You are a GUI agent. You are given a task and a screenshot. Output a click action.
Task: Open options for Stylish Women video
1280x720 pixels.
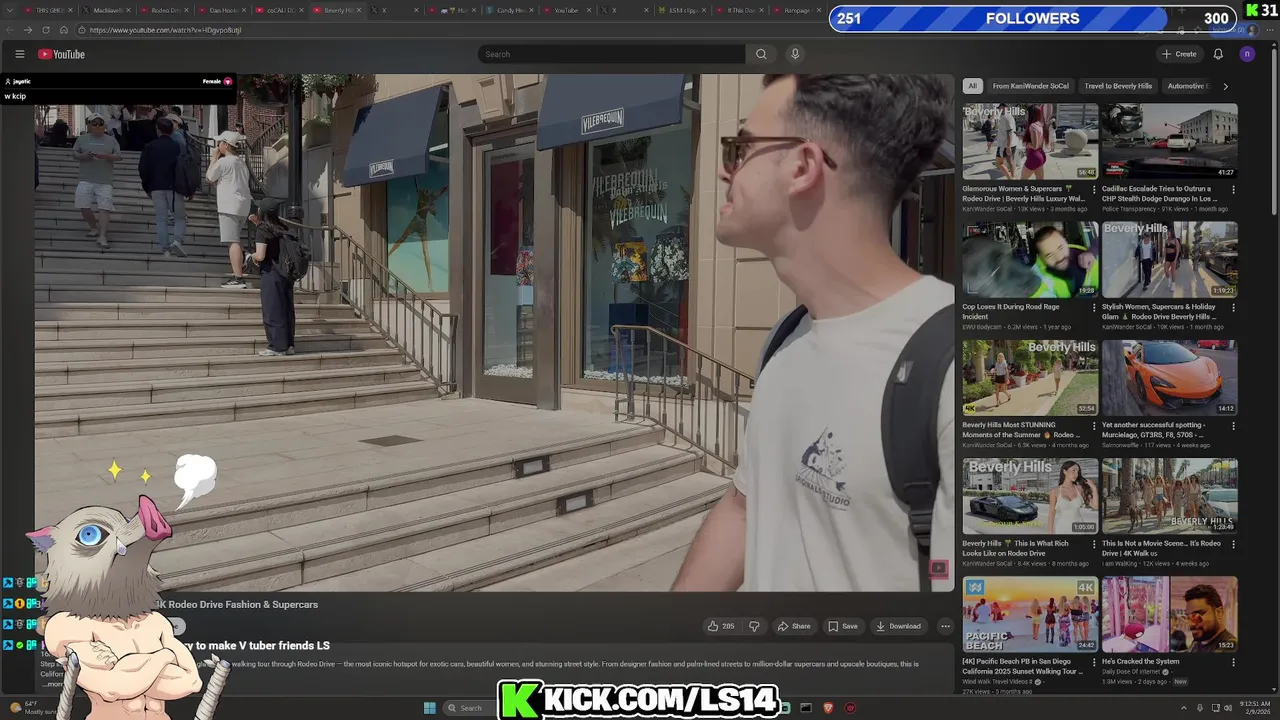pyautogui.click(x=1233, y=307)
